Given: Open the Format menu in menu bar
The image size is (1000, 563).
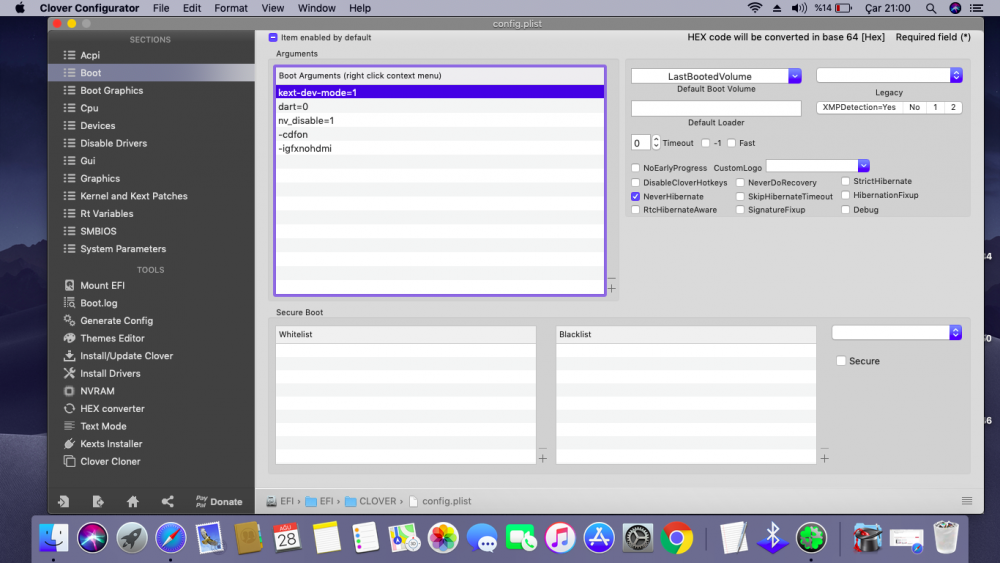Looking at the screenshot, I should [231, 8].
